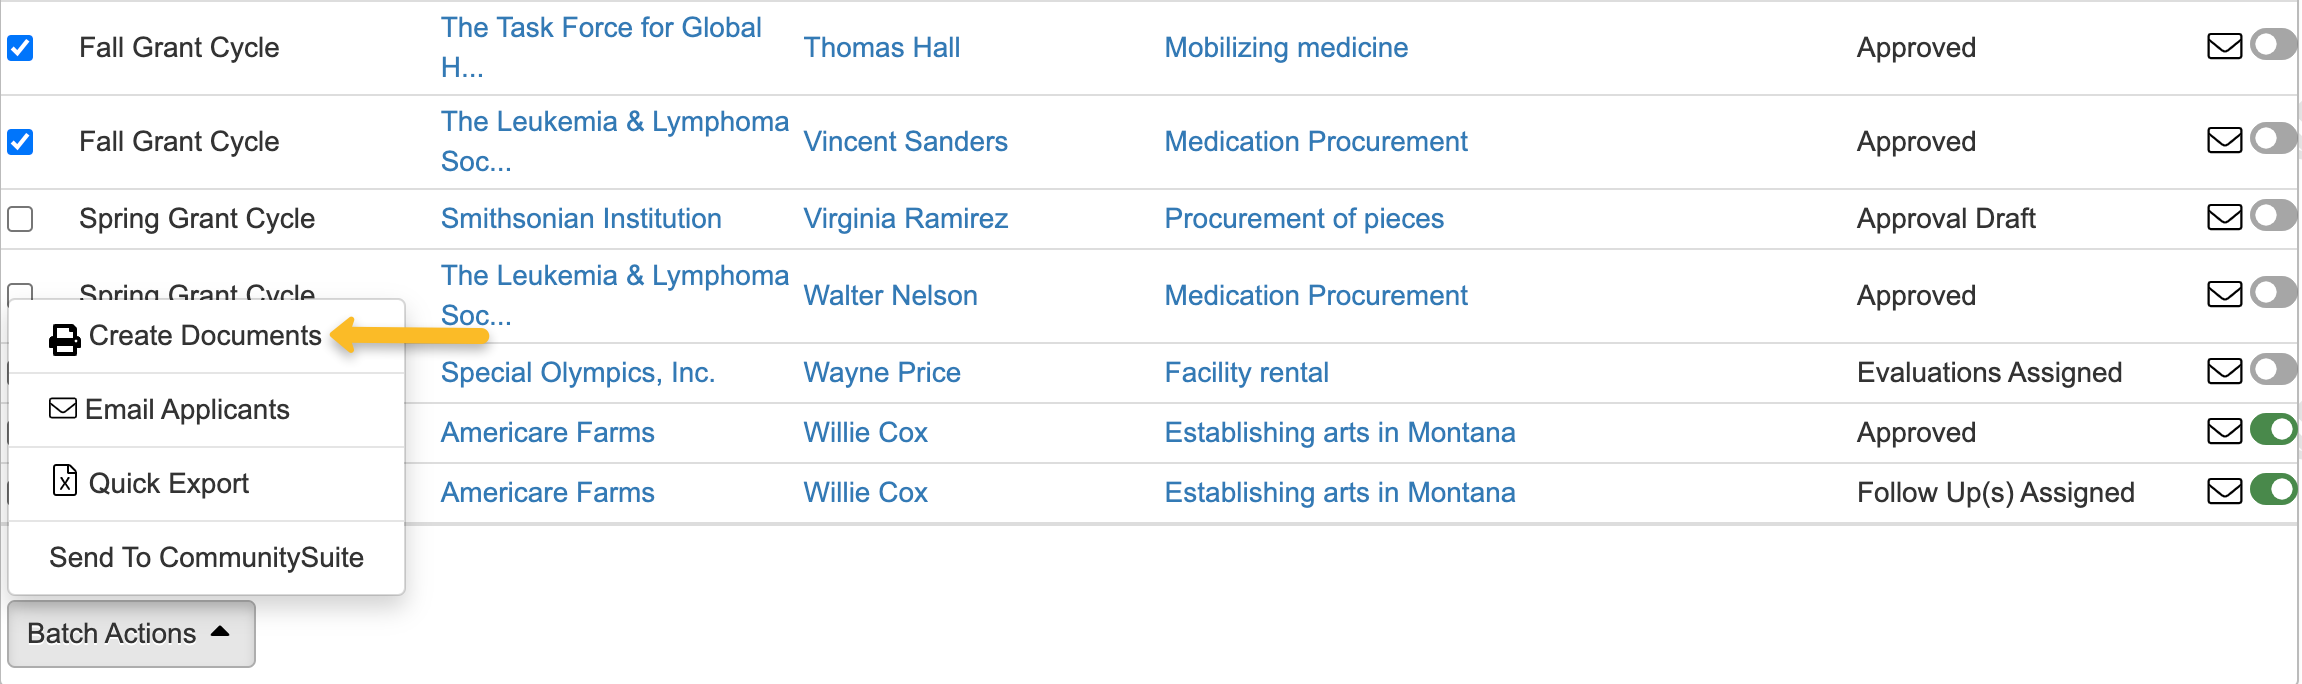Click the envelope icon in Follow Up(s) Assigned row

pos(2224,492)
